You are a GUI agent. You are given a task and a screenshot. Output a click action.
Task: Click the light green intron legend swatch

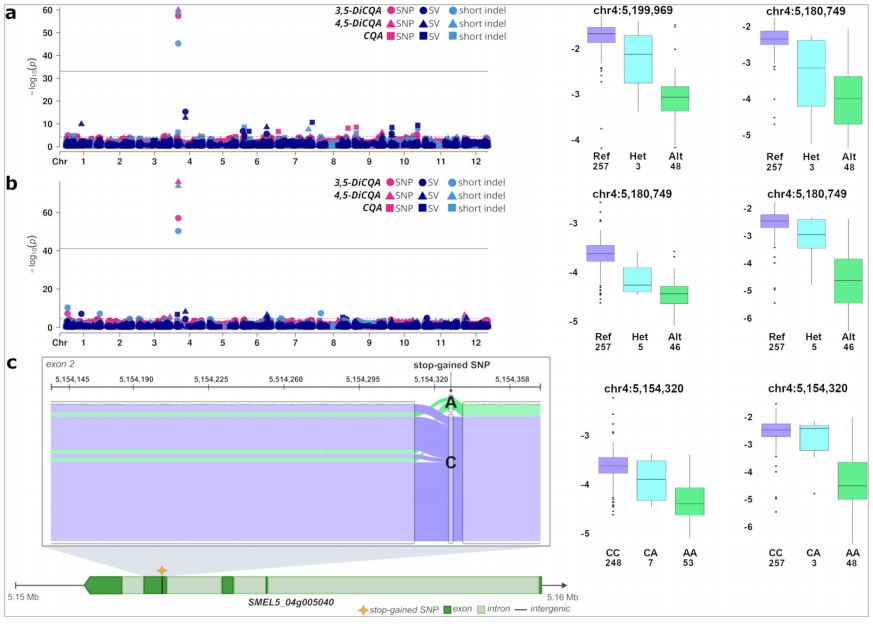pyautogui.click(x=481, y=609)
